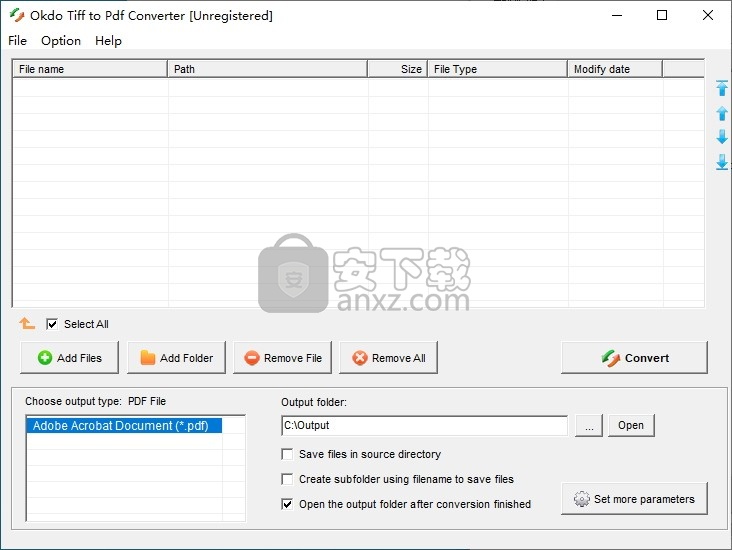The image size is (732, 550).
Task: Click the orange up-level arrow icon
Action: click(x=27, y=323)
